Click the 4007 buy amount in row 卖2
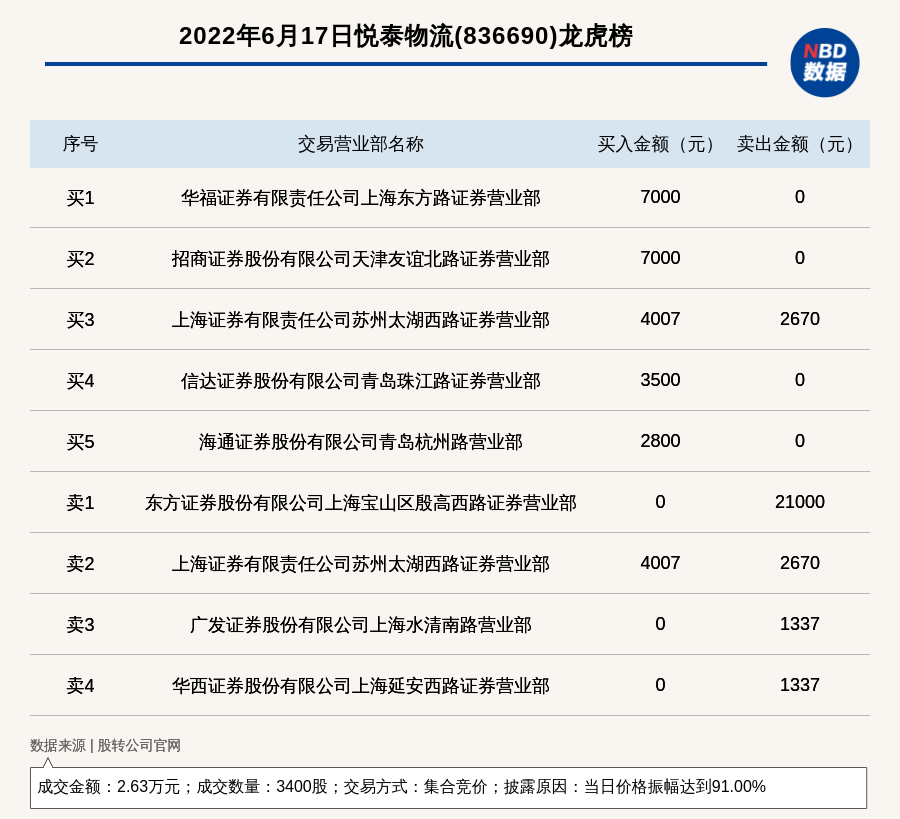The width and height of the screenshot is (900, 819). [660, 562]
